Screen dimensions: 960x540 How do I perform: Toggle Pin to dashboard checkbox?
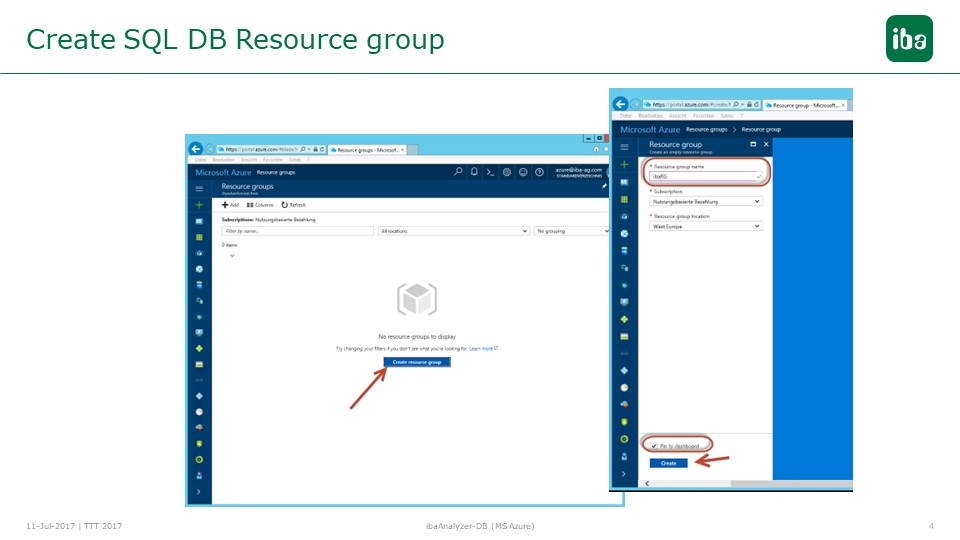[x=654, y=446]
